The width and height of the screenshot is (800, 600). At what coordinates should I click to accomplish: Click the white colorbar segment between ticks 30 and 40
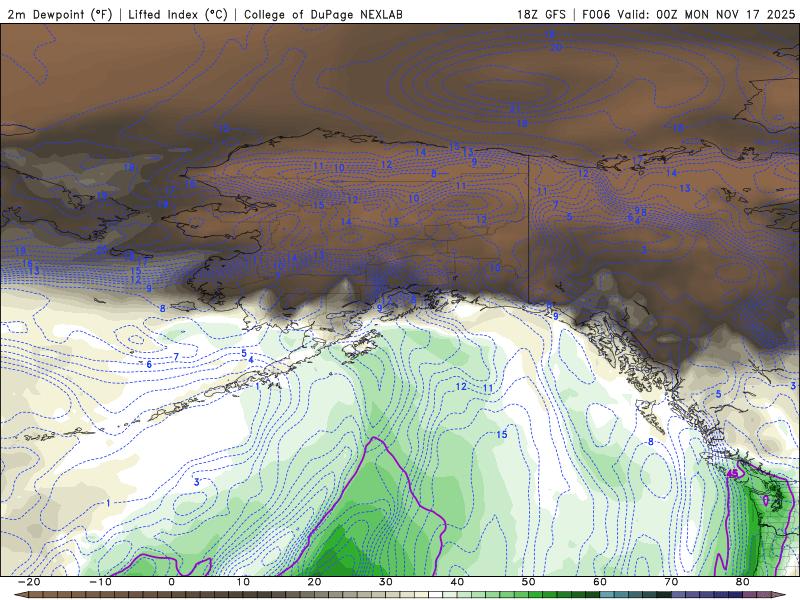pyautogui.click(x=435, y=595)
